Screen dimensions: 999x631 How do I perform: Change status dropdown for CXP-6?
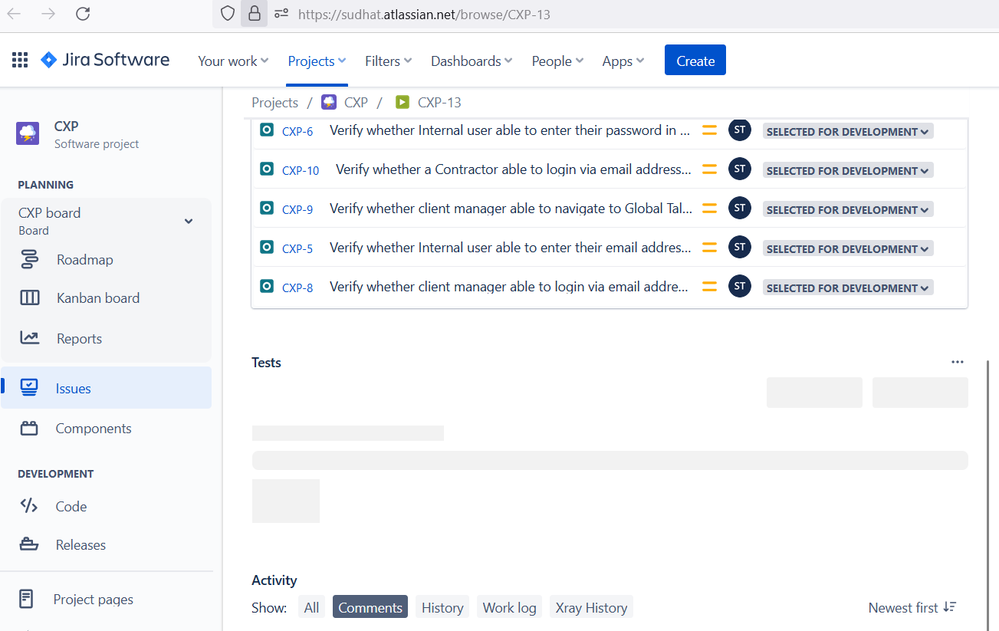click(847, 131)
